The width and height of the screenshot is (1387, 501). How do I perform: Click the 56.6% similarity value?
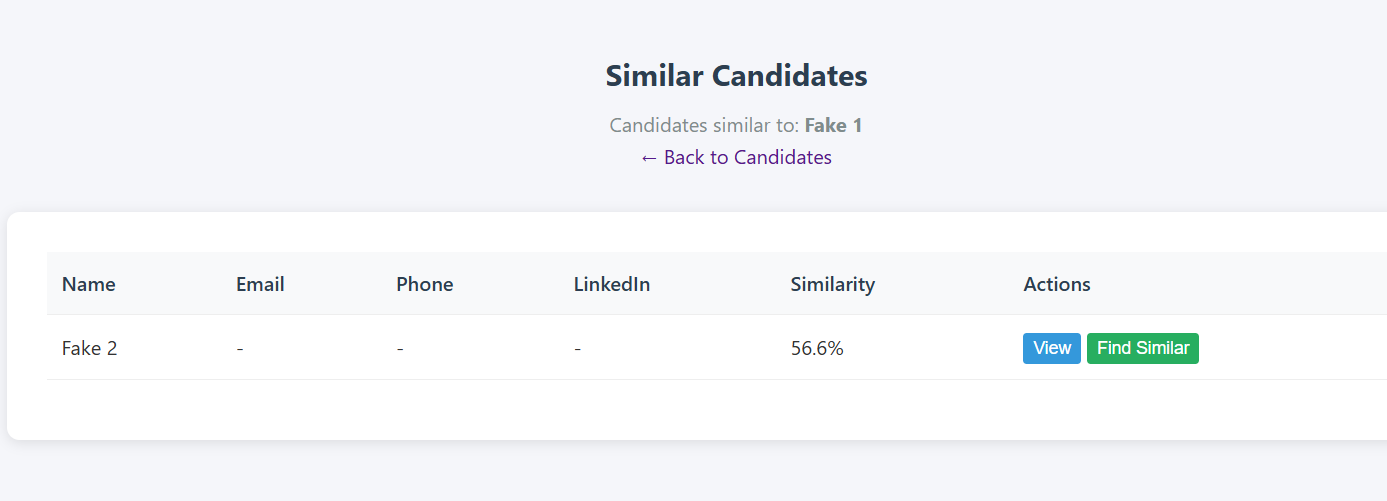817,348
